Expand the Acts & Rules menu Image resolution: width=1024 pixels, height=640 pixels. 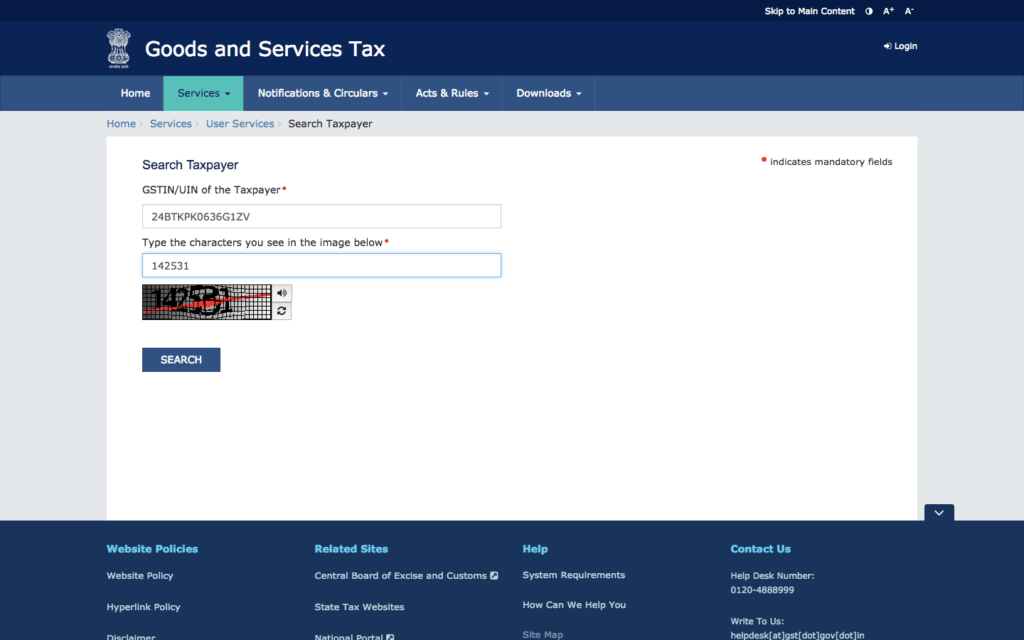[x=452, y=93]
